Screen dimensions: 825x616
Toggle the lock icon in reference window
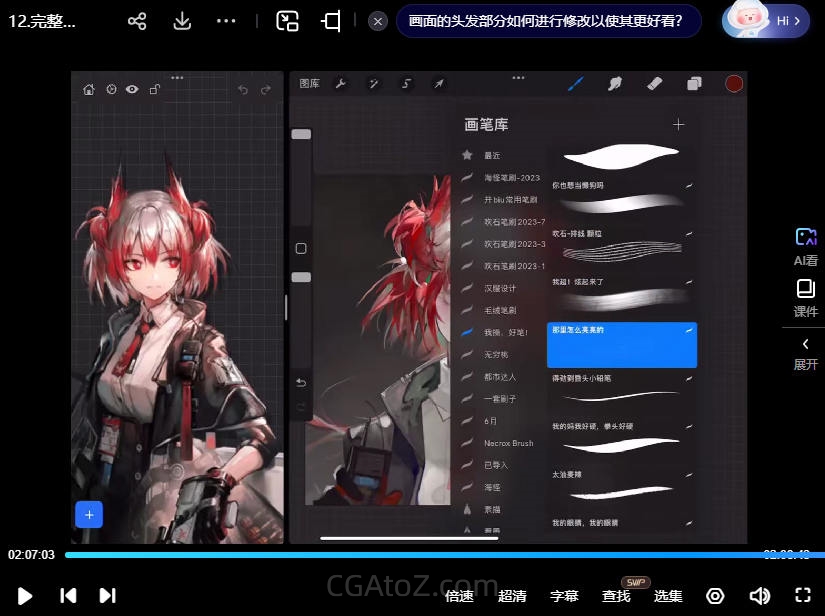pos(154,89)
